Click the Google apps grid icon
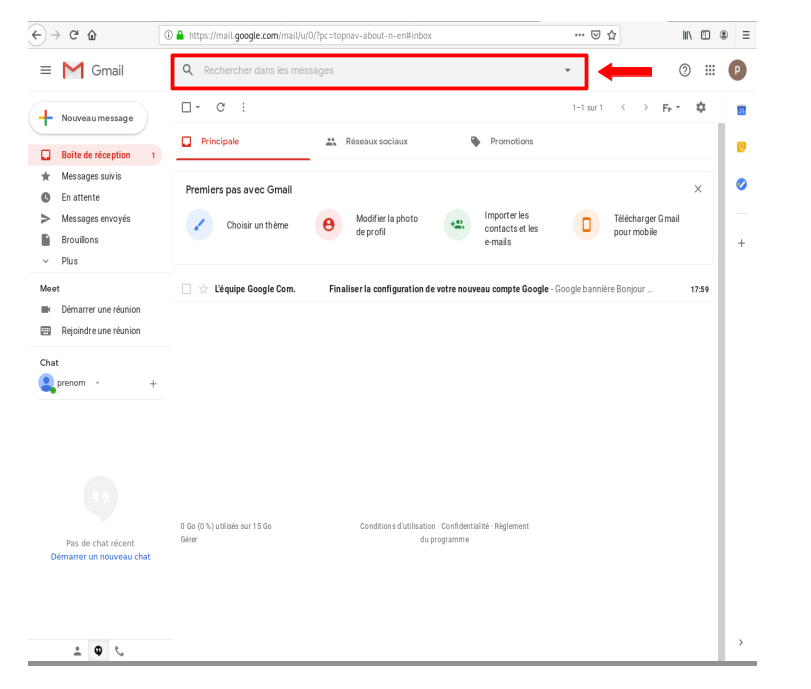The width and height of the screenshot is (811, 689). [x=710, y=70]
